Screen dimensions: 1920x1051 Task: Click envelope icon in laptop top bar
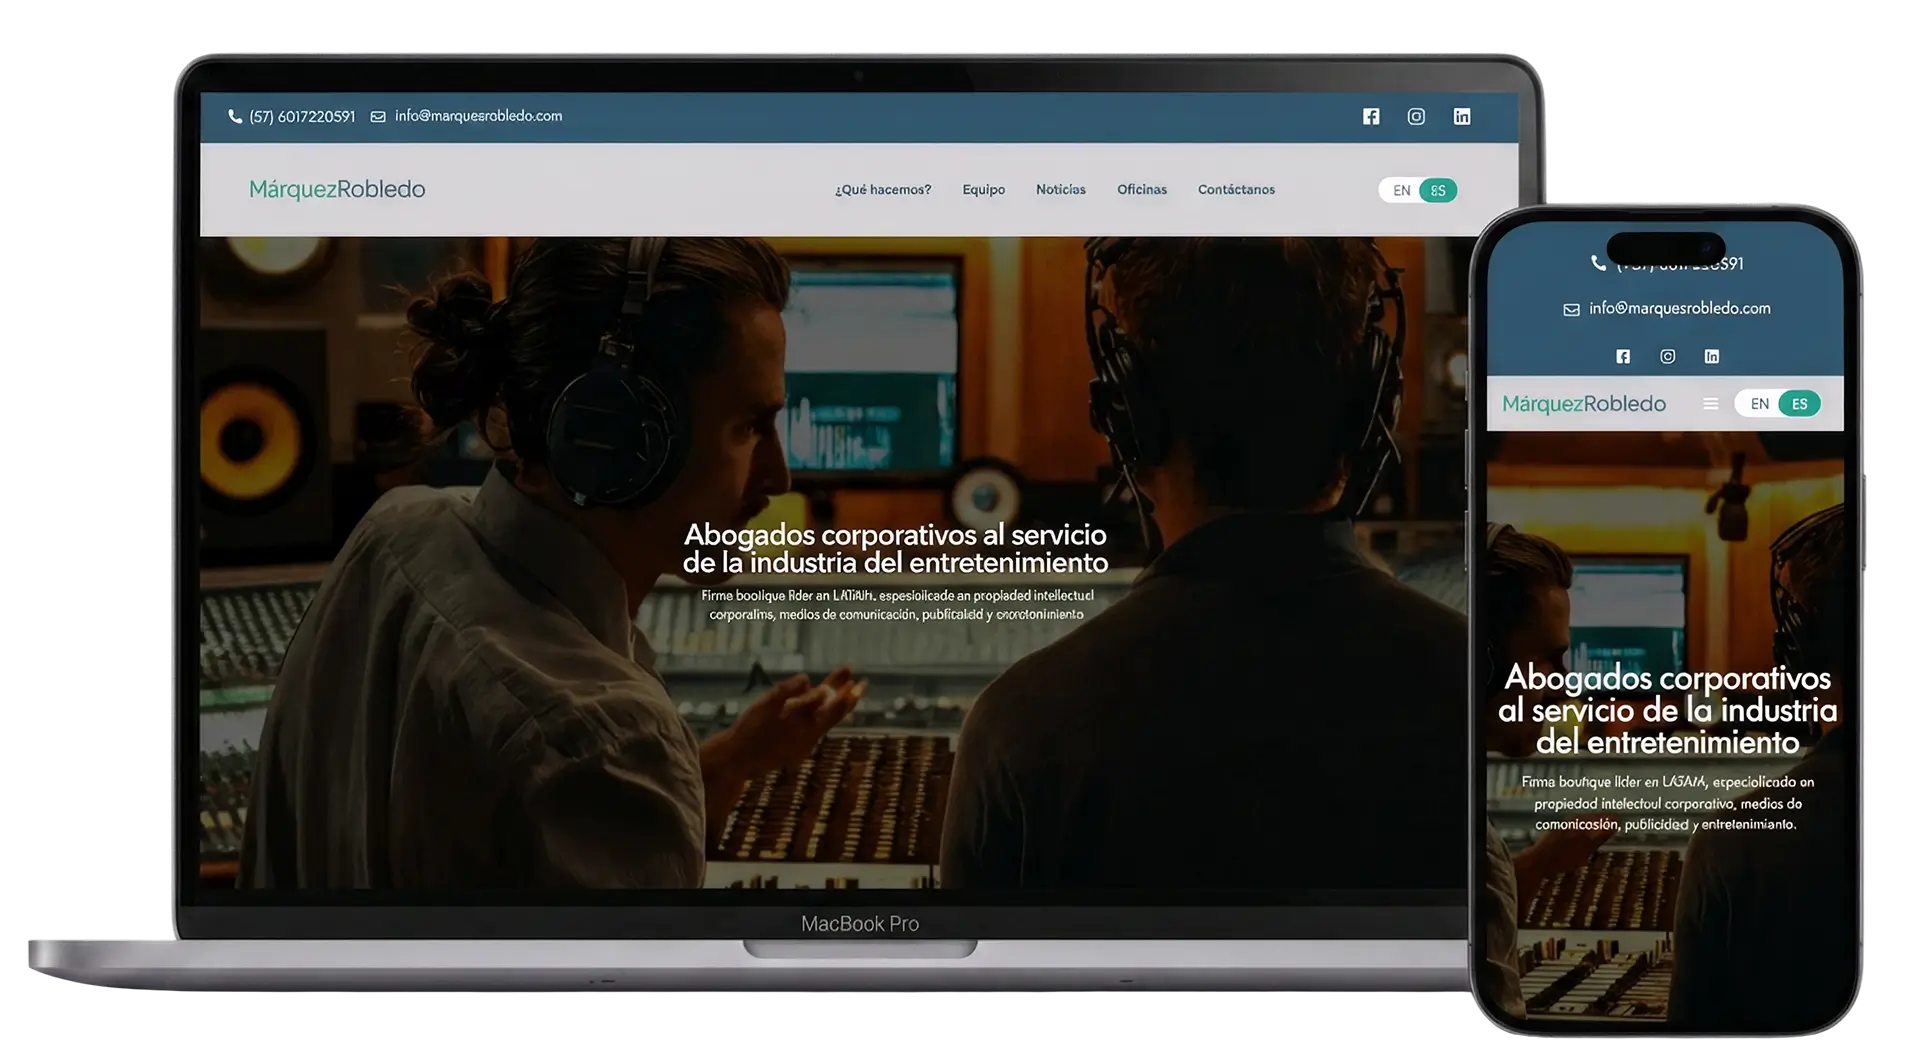378,116
